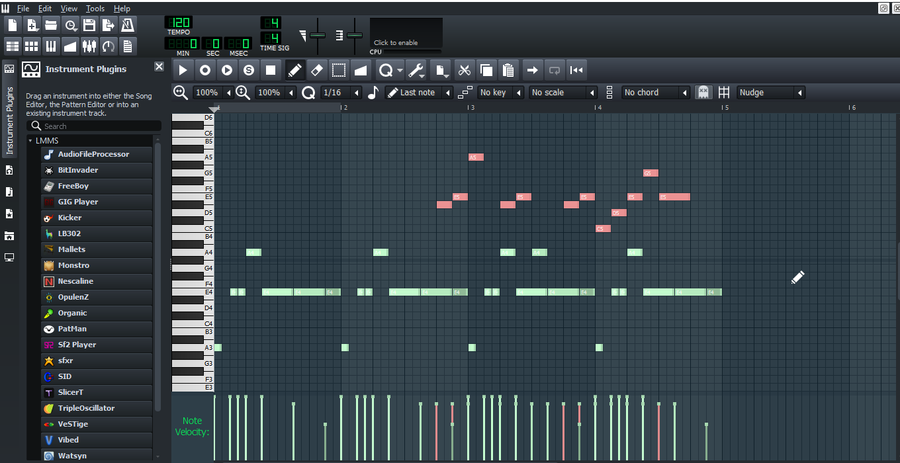Image resolution: width=900 pixels, height=463 pixels.
Task: Clear ghost notes icon
Action: click(x=703, y=92)
